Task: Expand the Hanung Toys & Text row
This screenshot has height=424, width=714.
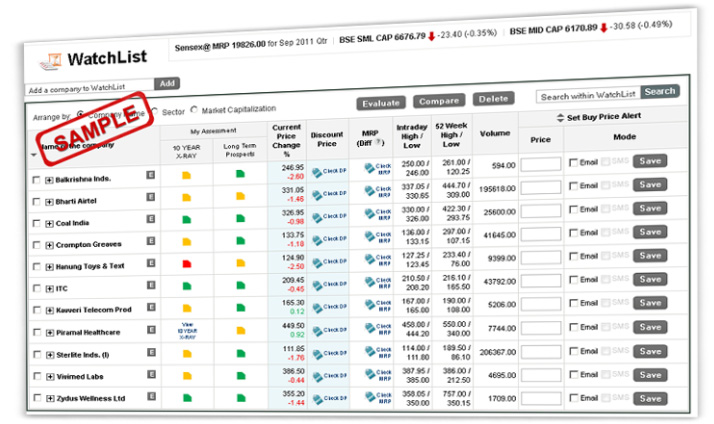Action: 50,267
